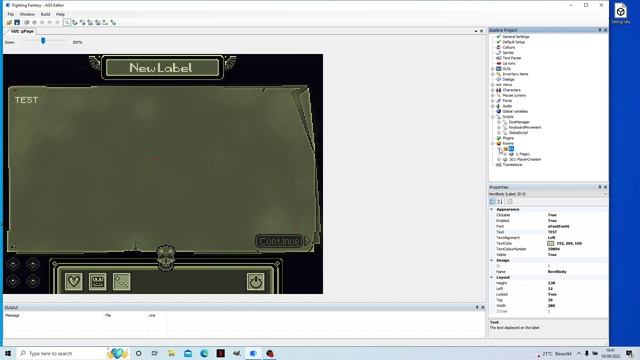Open General Settings in project tree
This screenshot has width=640, height=360.
516,37
